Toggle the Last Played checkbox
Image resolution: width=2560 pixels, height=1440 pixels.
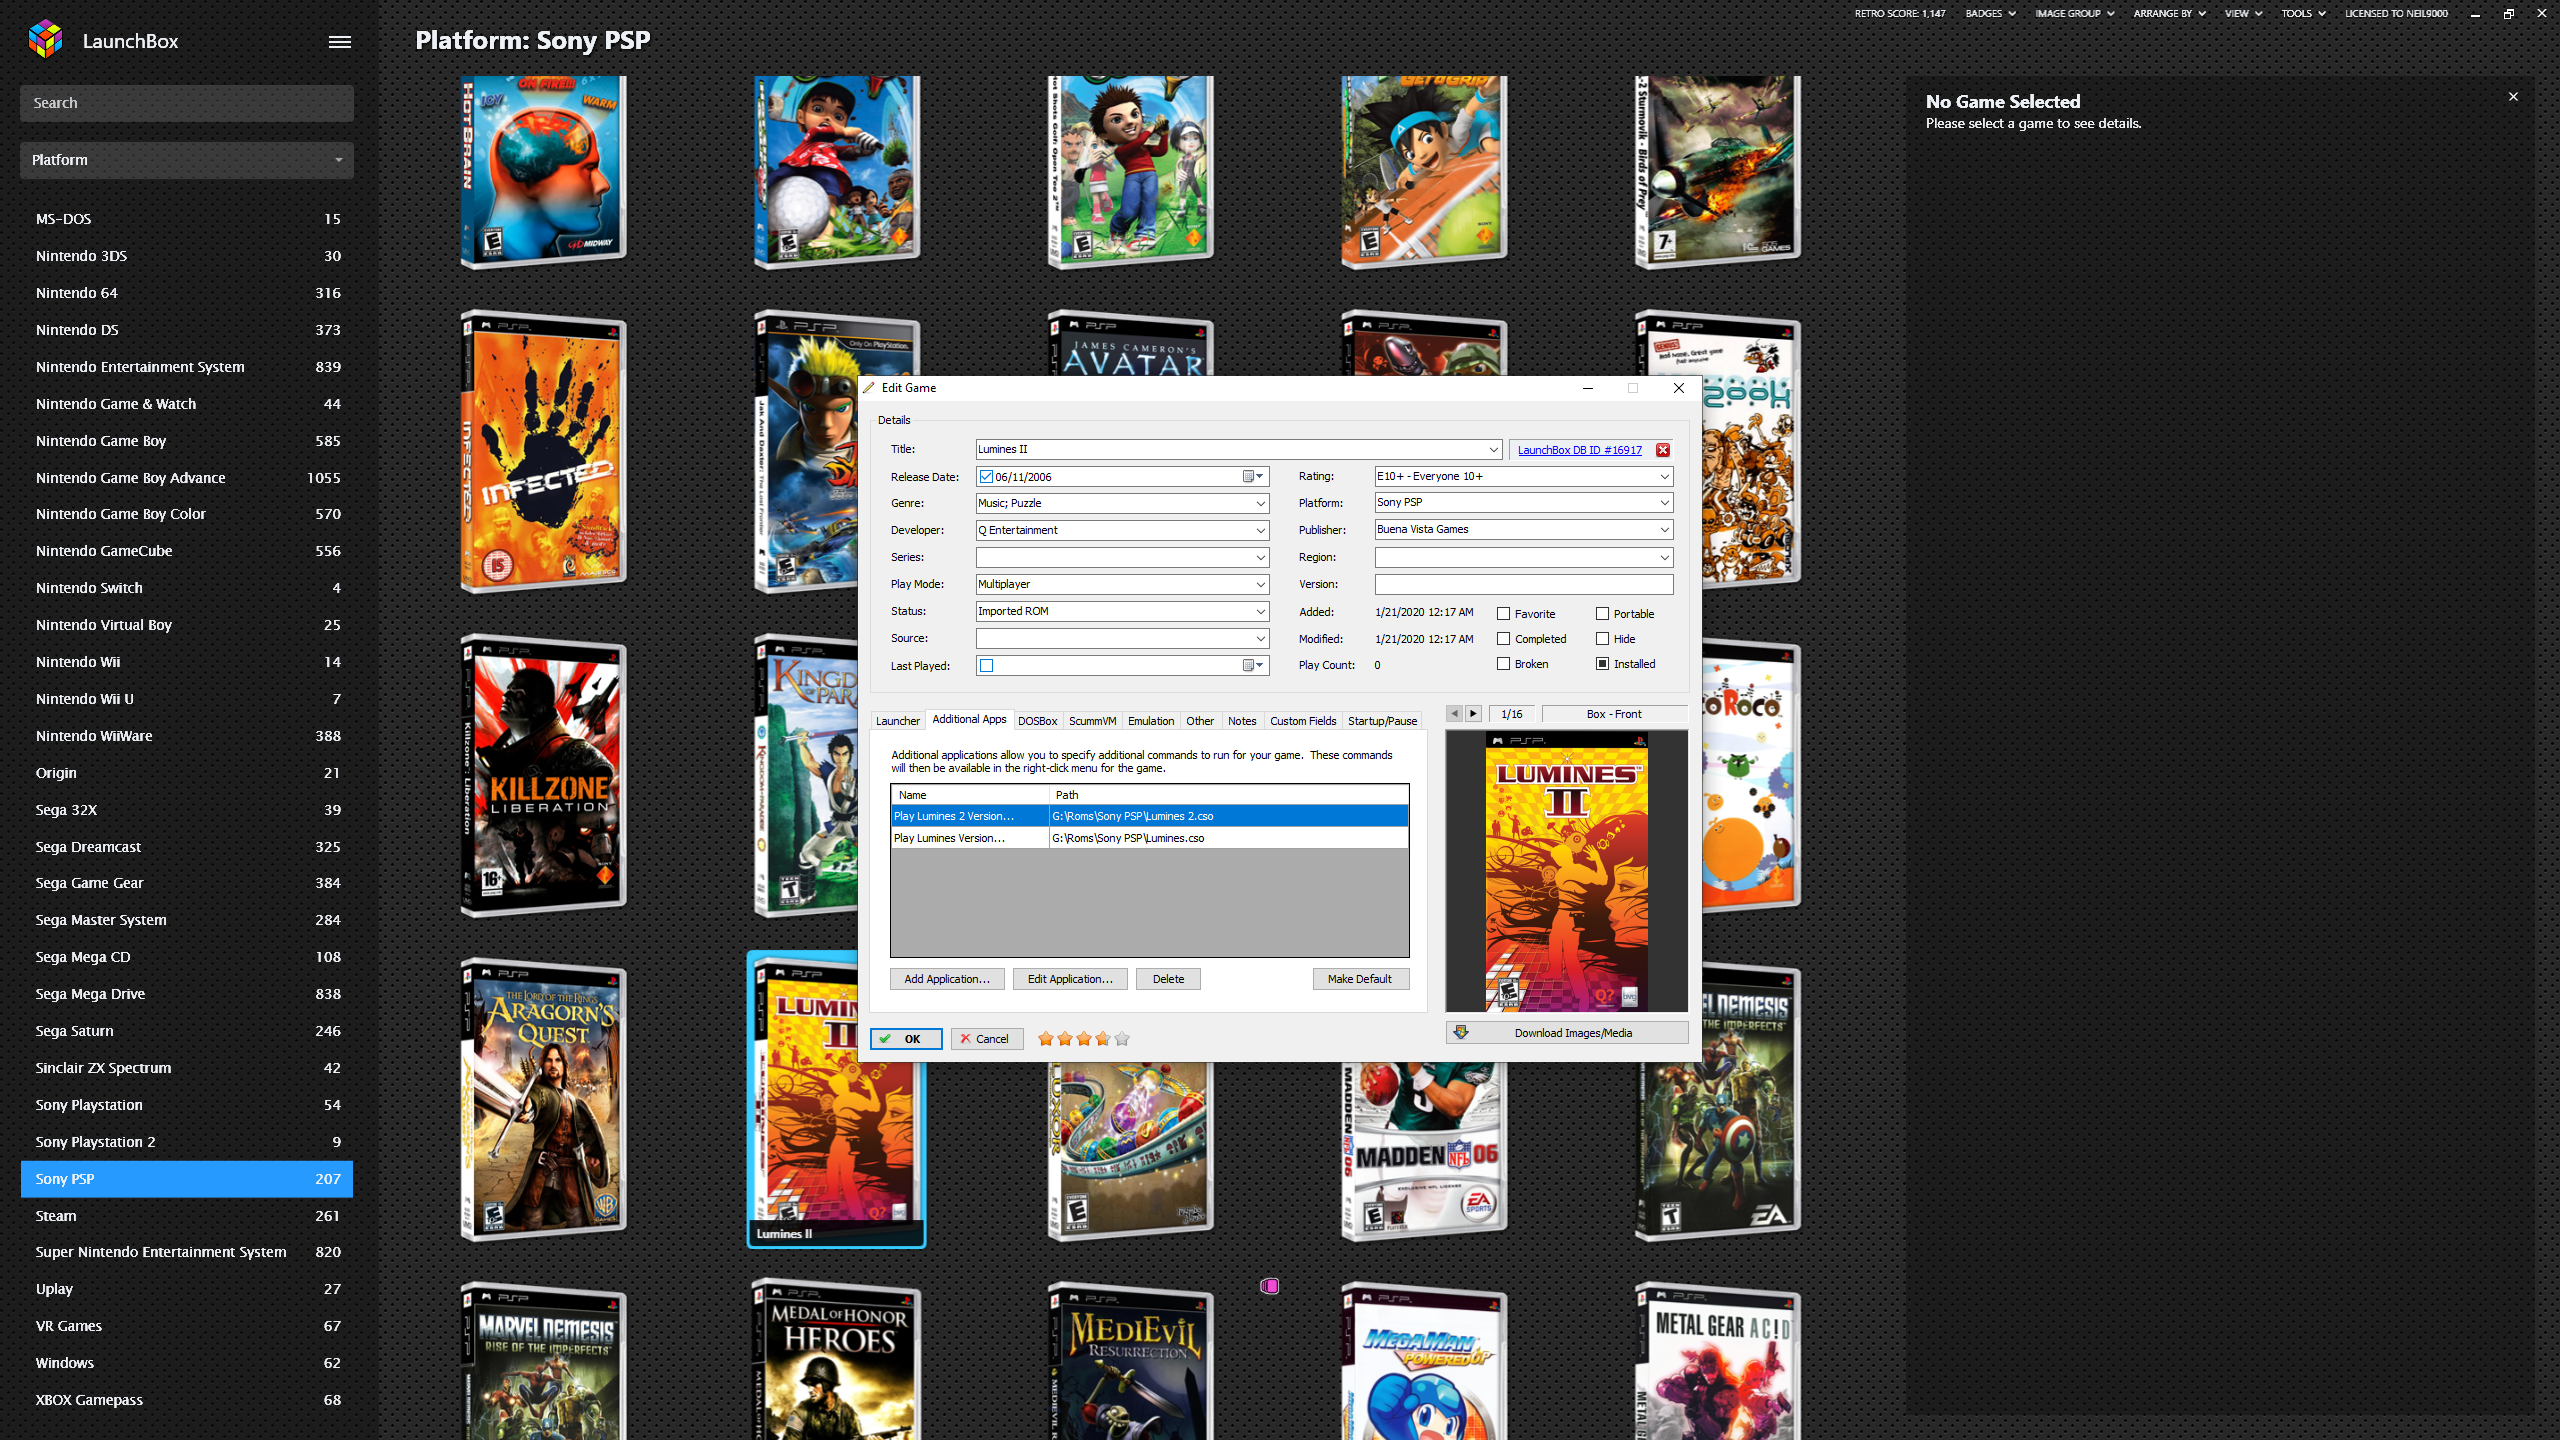(x=986, y=666)
